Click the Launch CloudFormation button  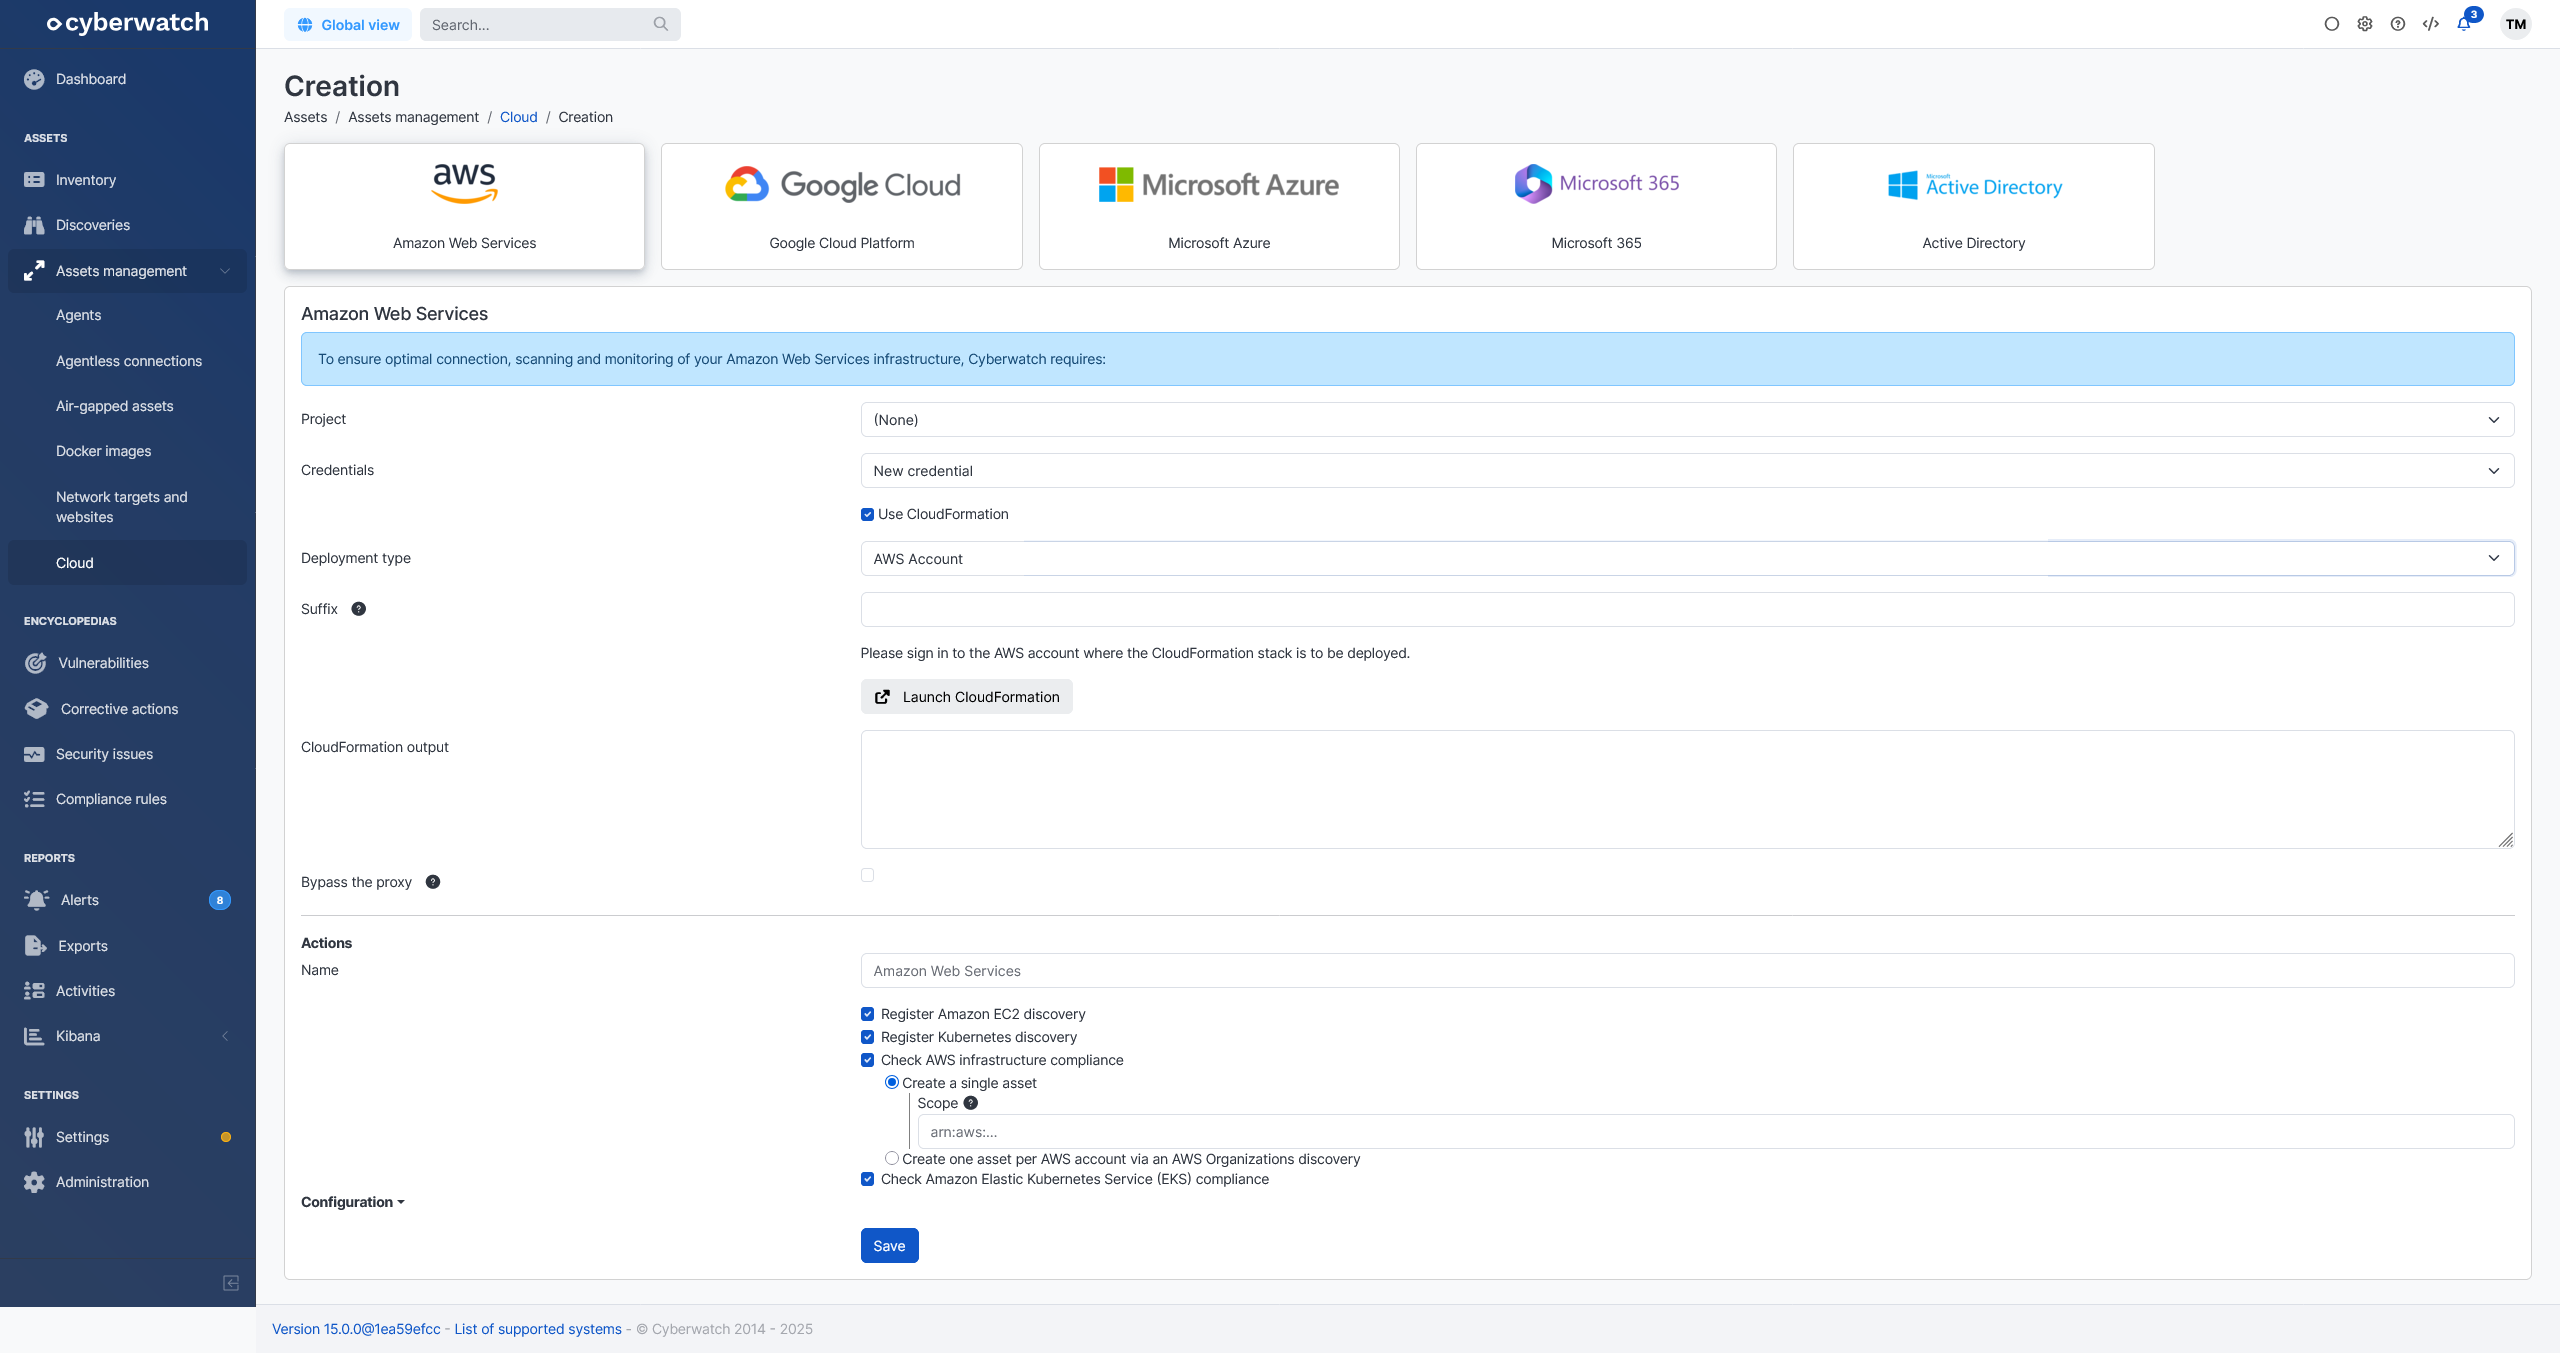pos(967,697)
